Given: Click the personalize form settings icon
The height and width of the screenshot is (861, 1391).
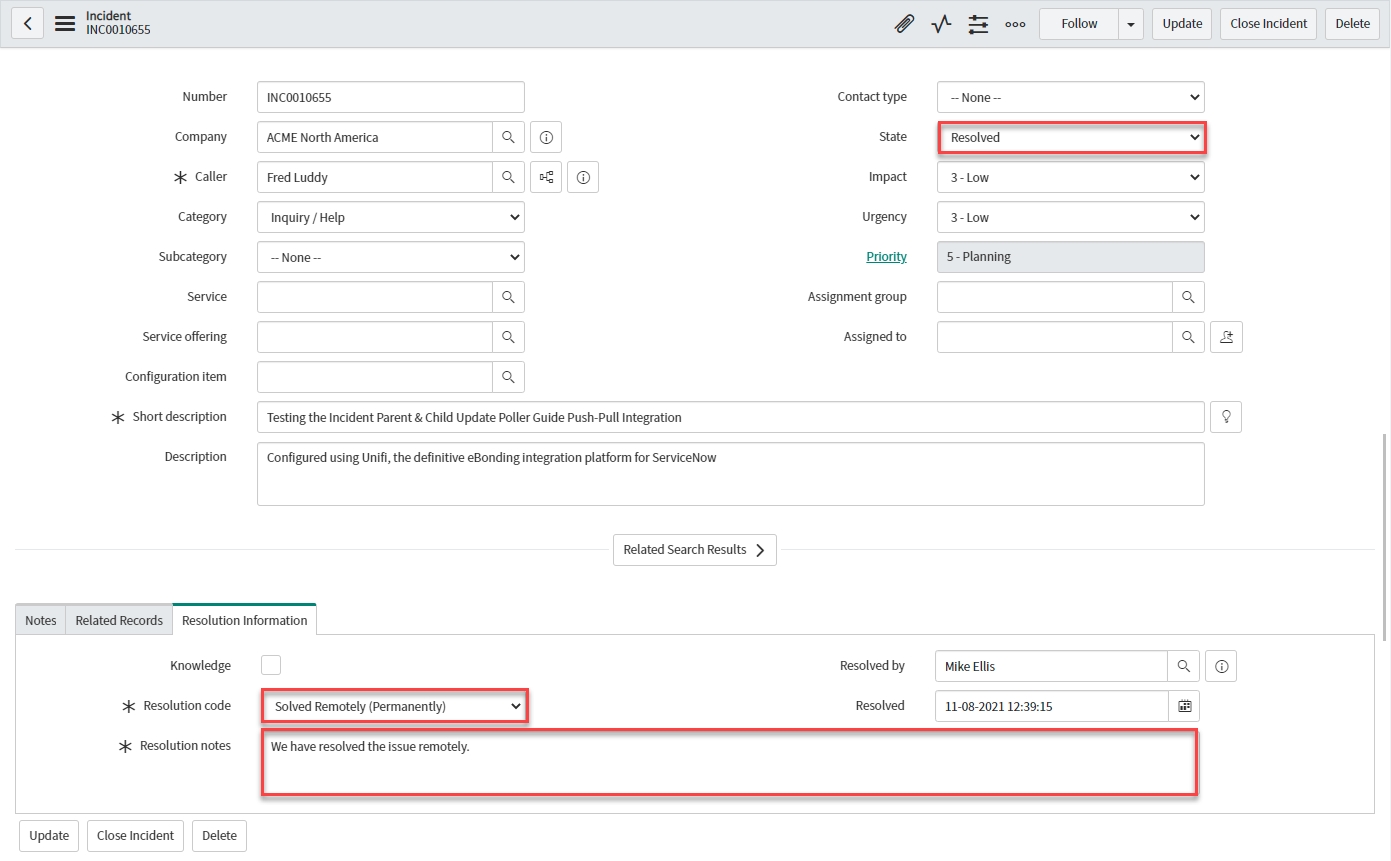Looking at the screenshot, I should click(978, 24).
